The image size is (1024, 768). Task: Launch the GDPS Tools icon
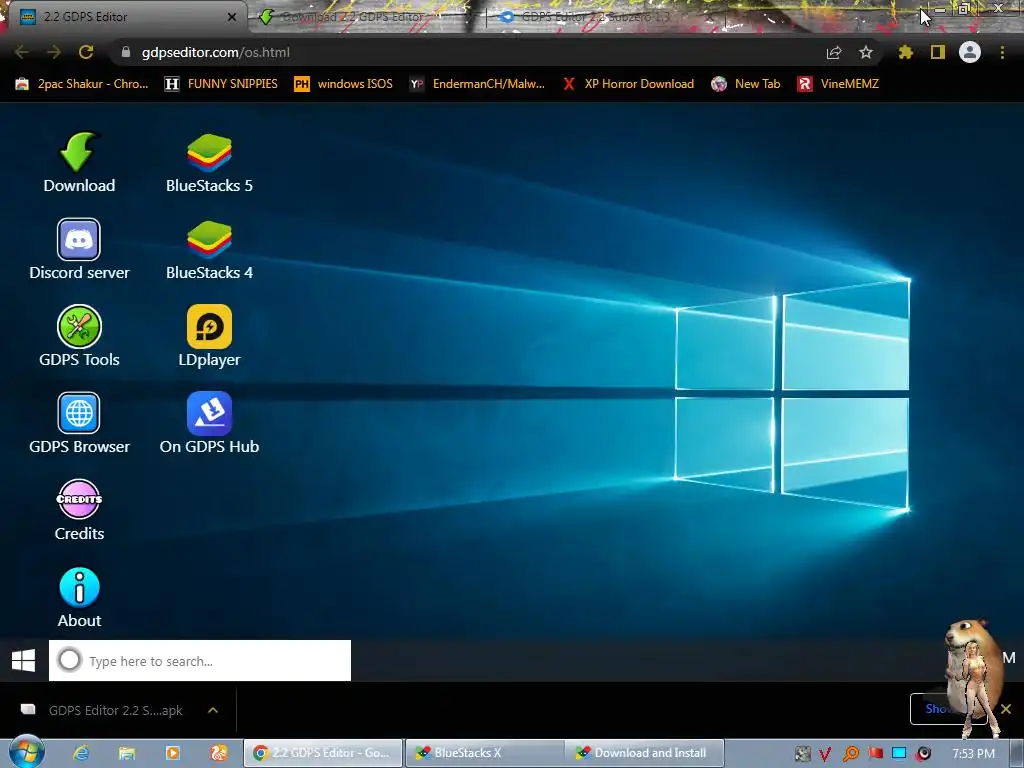pos(79,326)
